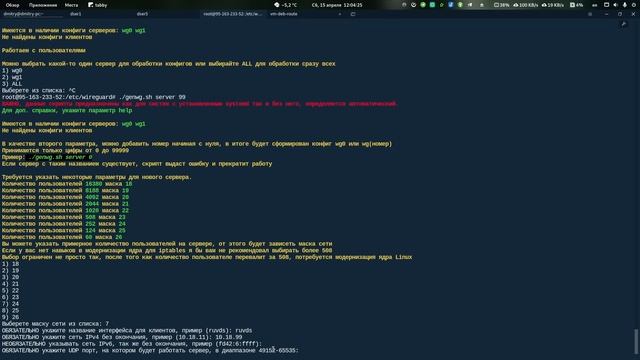Open the keyboard layout indicator 'en'
This screenshot has width=640, height=360.
coord(594,5)
